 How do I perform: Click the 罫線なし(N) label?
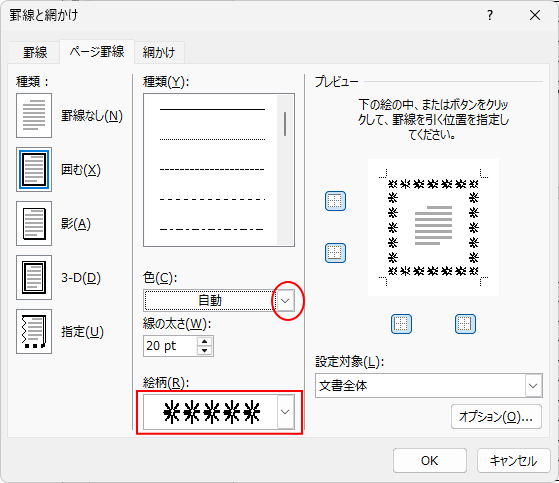[92, 116]
